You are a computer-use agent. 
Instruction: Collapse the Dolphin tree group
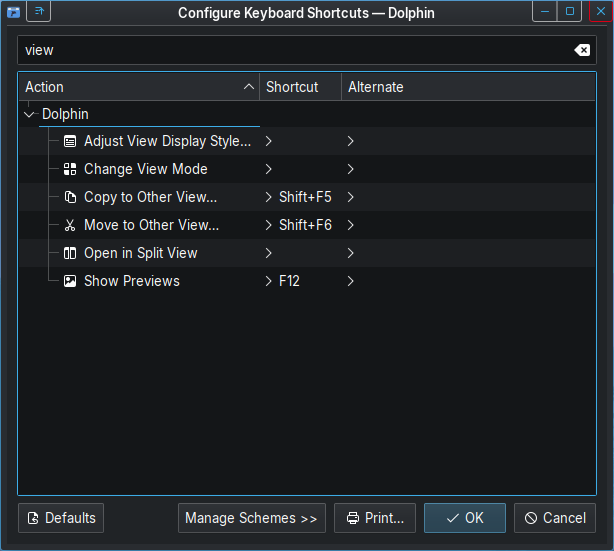tap(29, 114)
